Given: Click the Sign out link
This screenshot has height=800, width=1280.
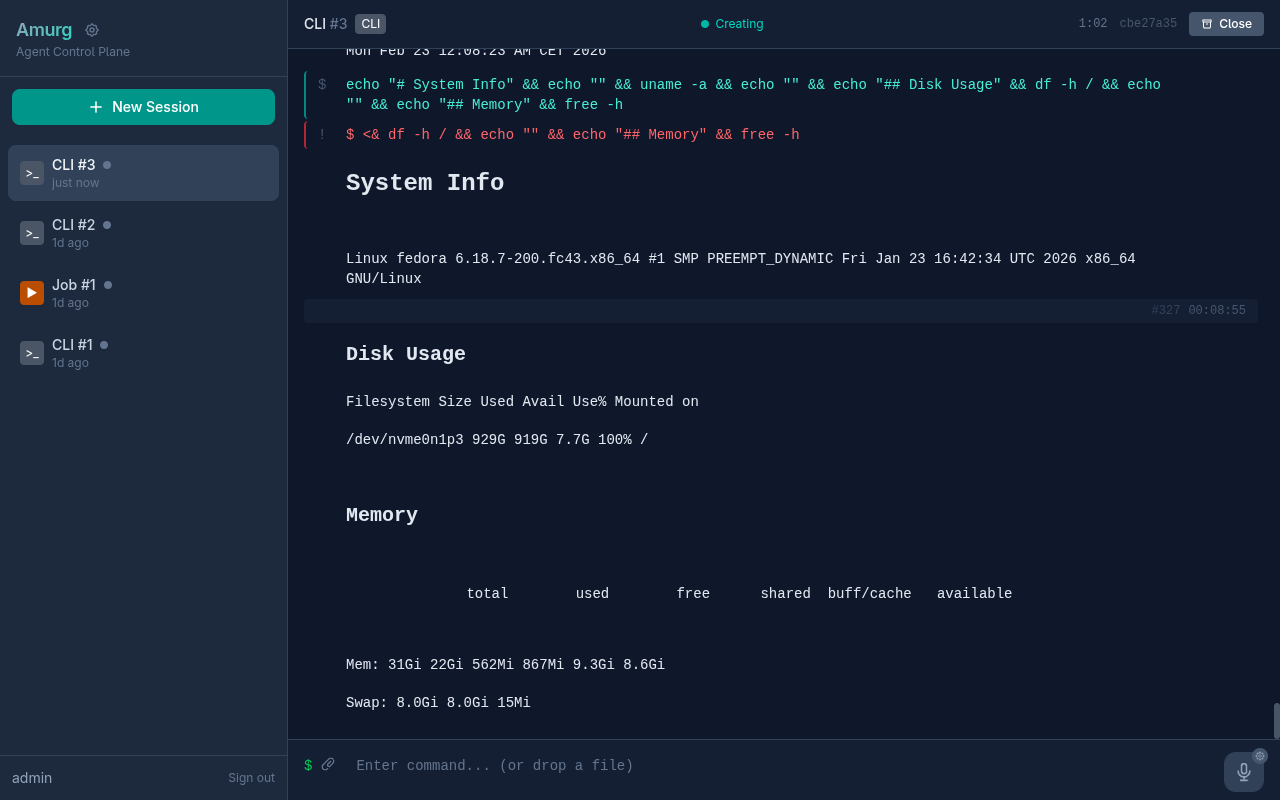Looking at the screenshot, I should click(x=251, y=778).
